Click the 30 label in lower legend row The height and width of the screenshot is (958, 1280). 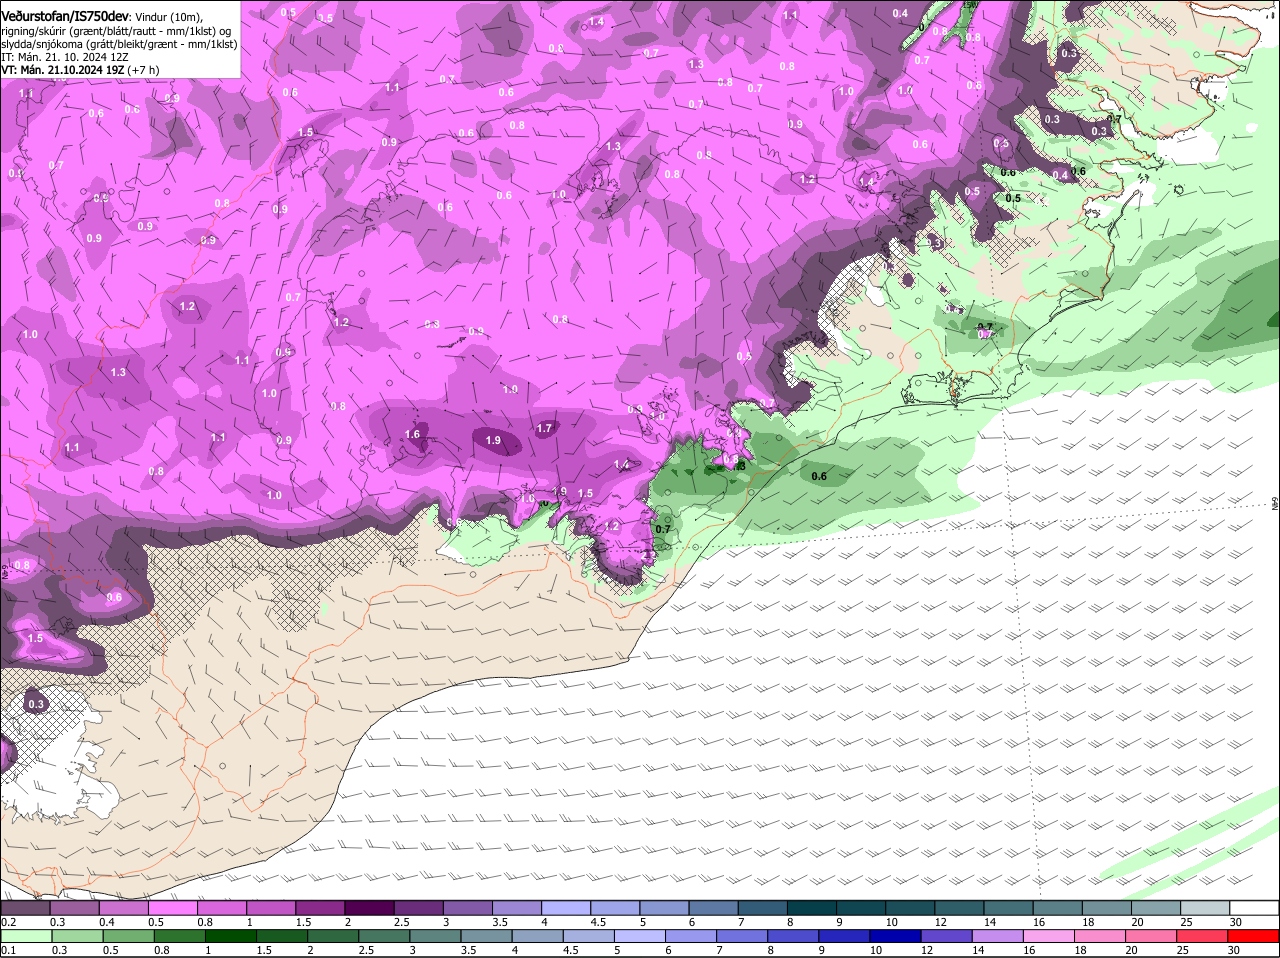tap(1234, 950)
